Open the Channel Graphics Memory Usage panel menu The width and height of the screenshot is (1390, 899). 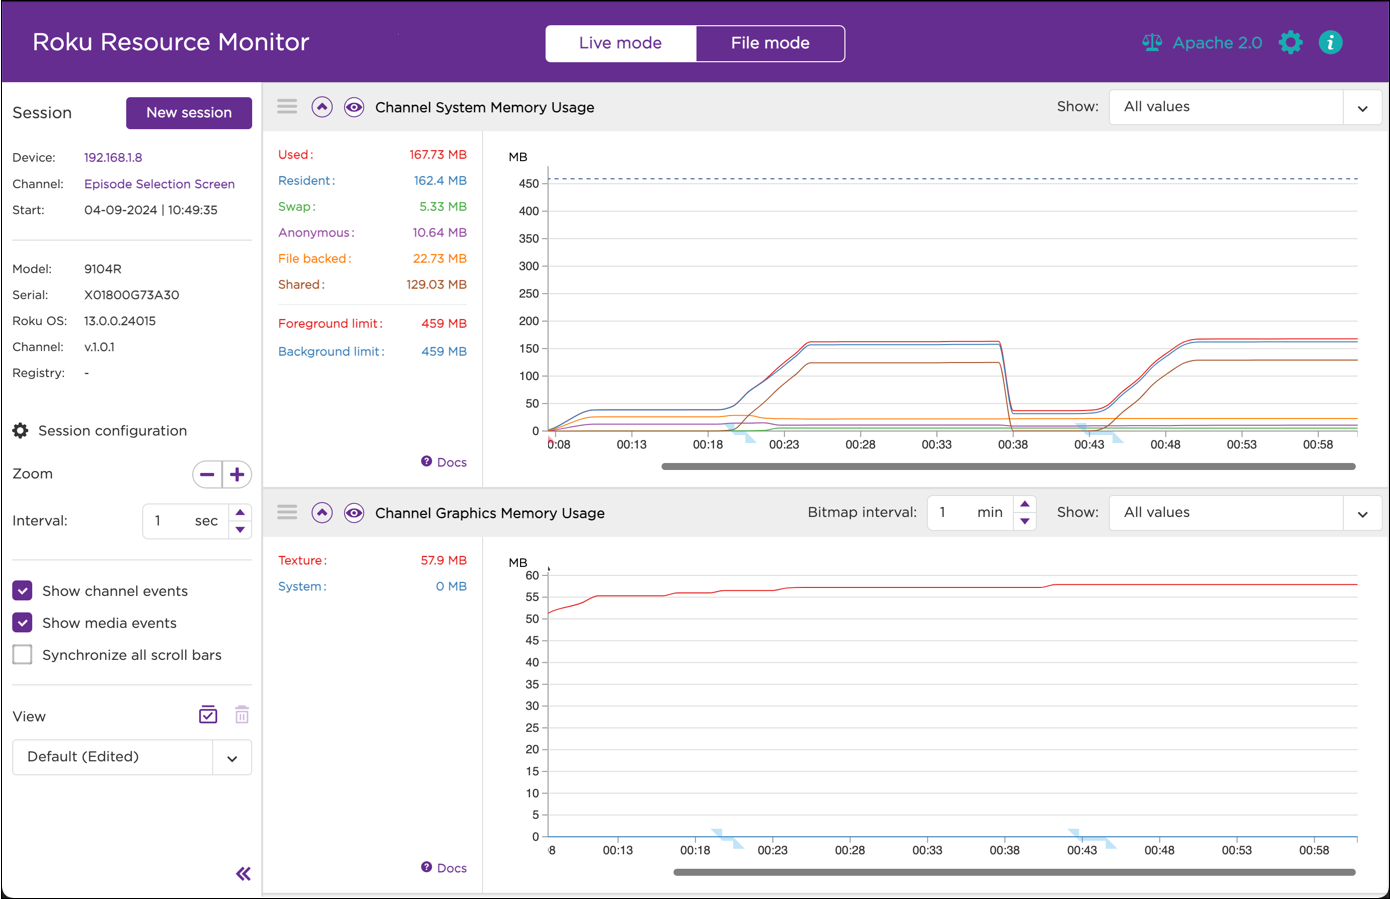[287, 512]
